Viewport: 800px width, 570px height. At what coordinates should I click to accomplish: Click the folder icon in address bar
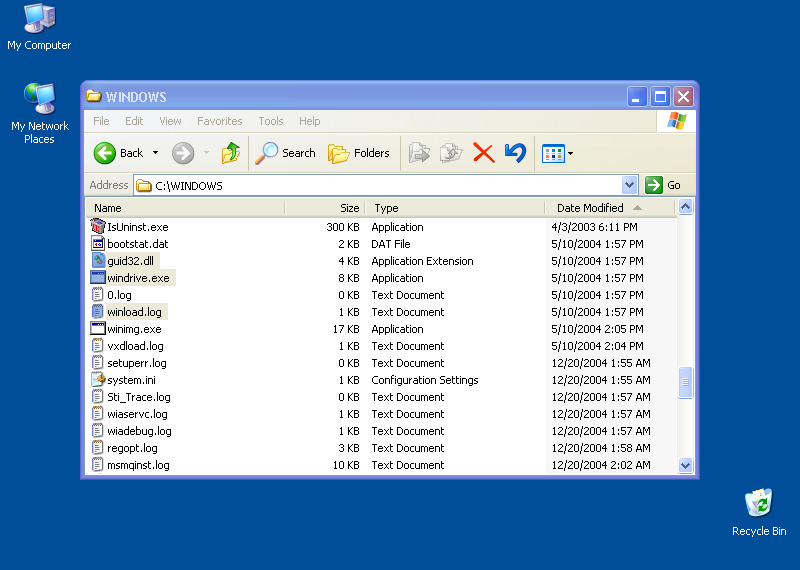(x=144, y=185)
